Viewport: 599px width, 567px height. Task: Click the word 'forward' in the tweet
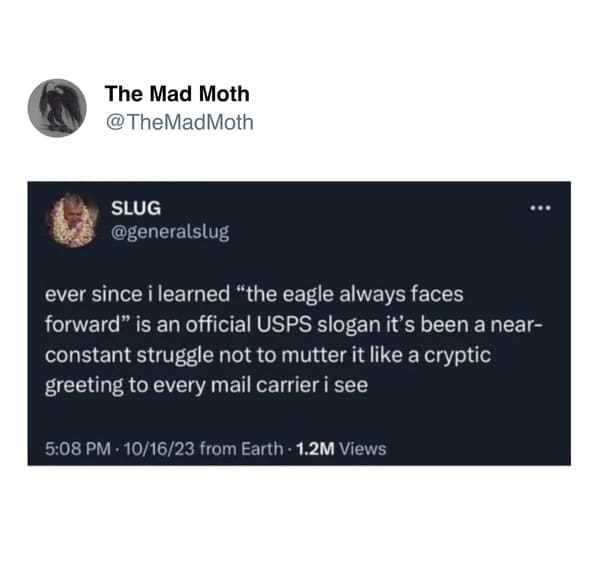click(x=82, y=325)
